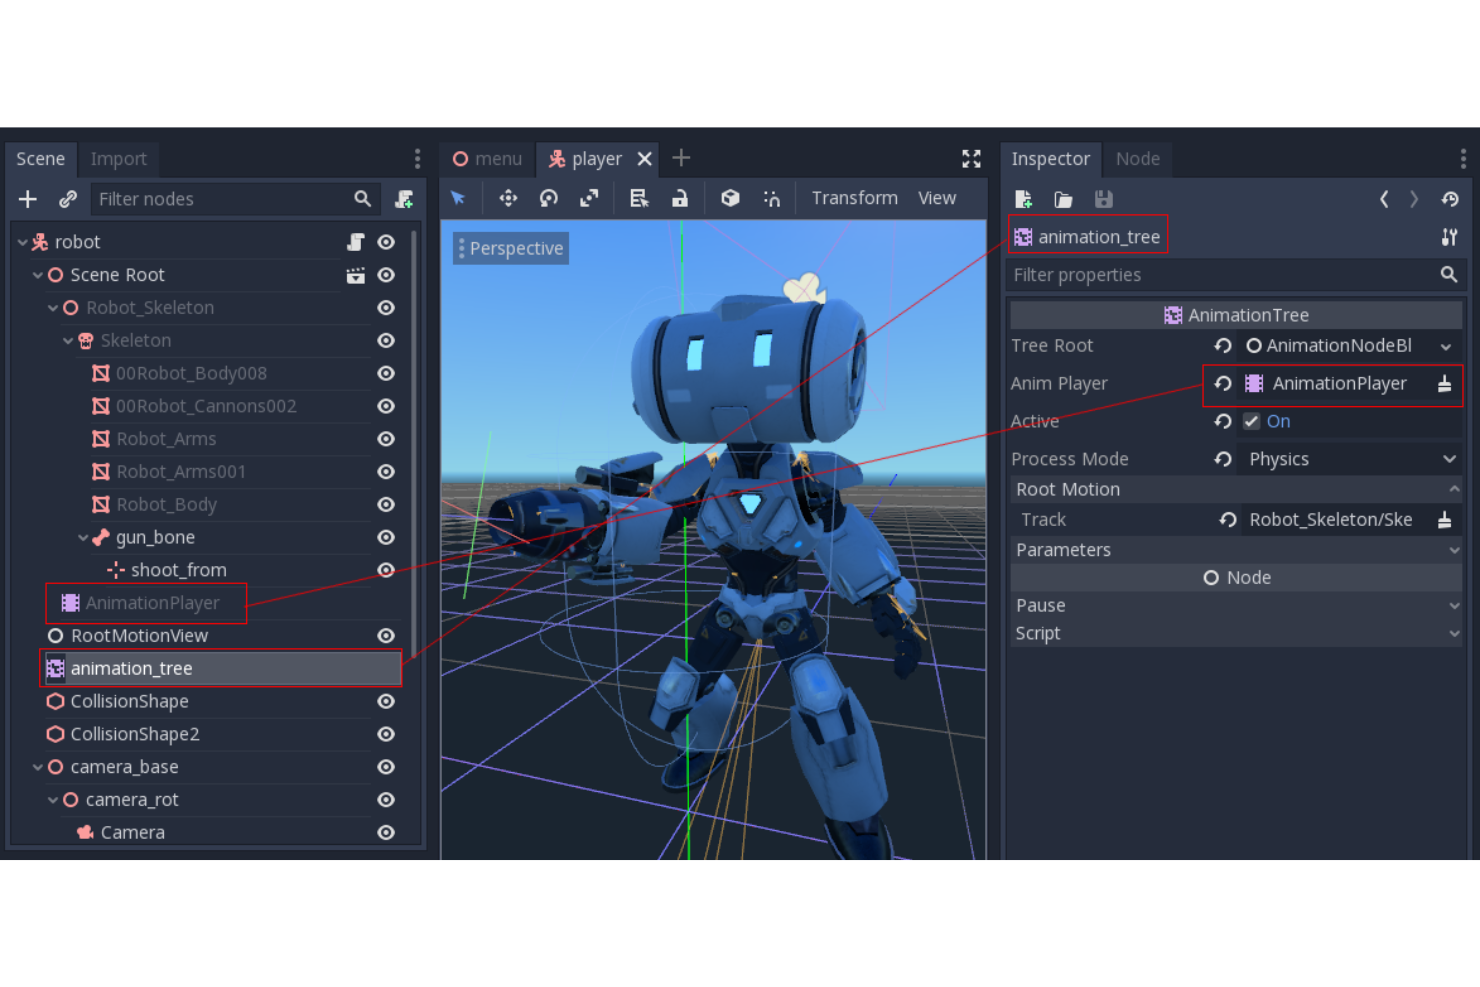Save the current resource in the Inspector
The image size is (1480, 987).
pyautogui.click(x=1103, y=199)
